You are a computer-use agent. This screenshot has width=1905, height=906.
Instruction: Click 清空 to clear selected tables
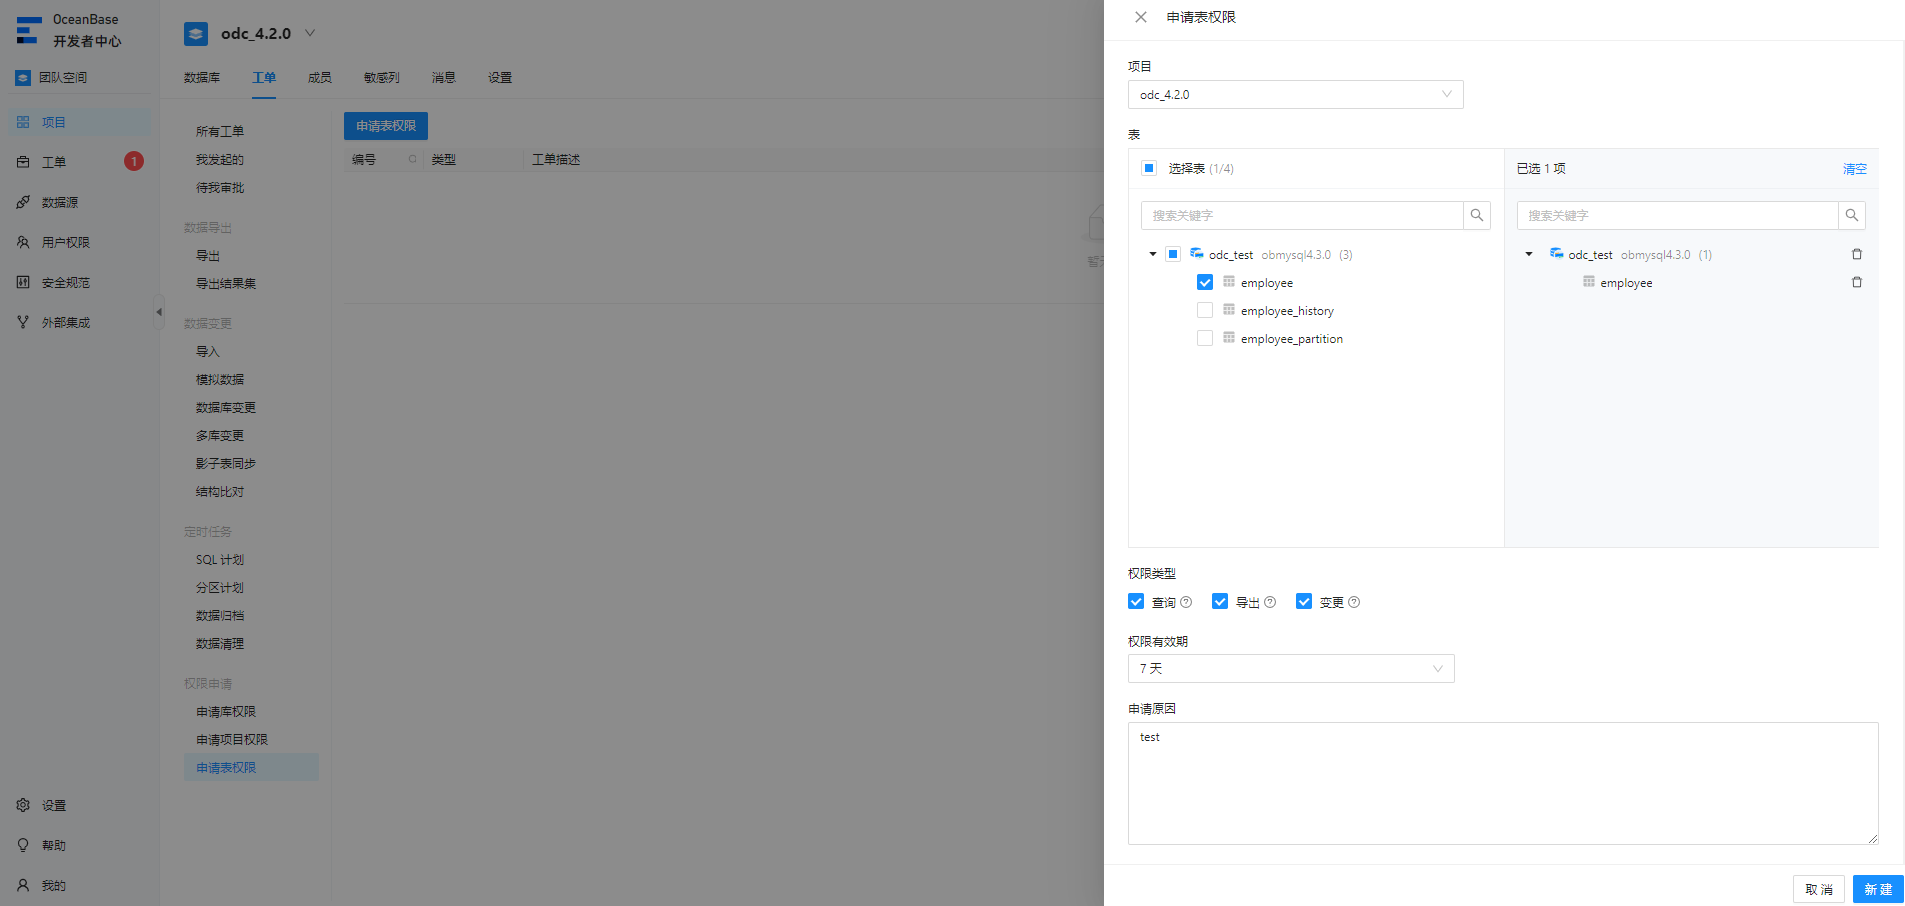point(1854,169)
